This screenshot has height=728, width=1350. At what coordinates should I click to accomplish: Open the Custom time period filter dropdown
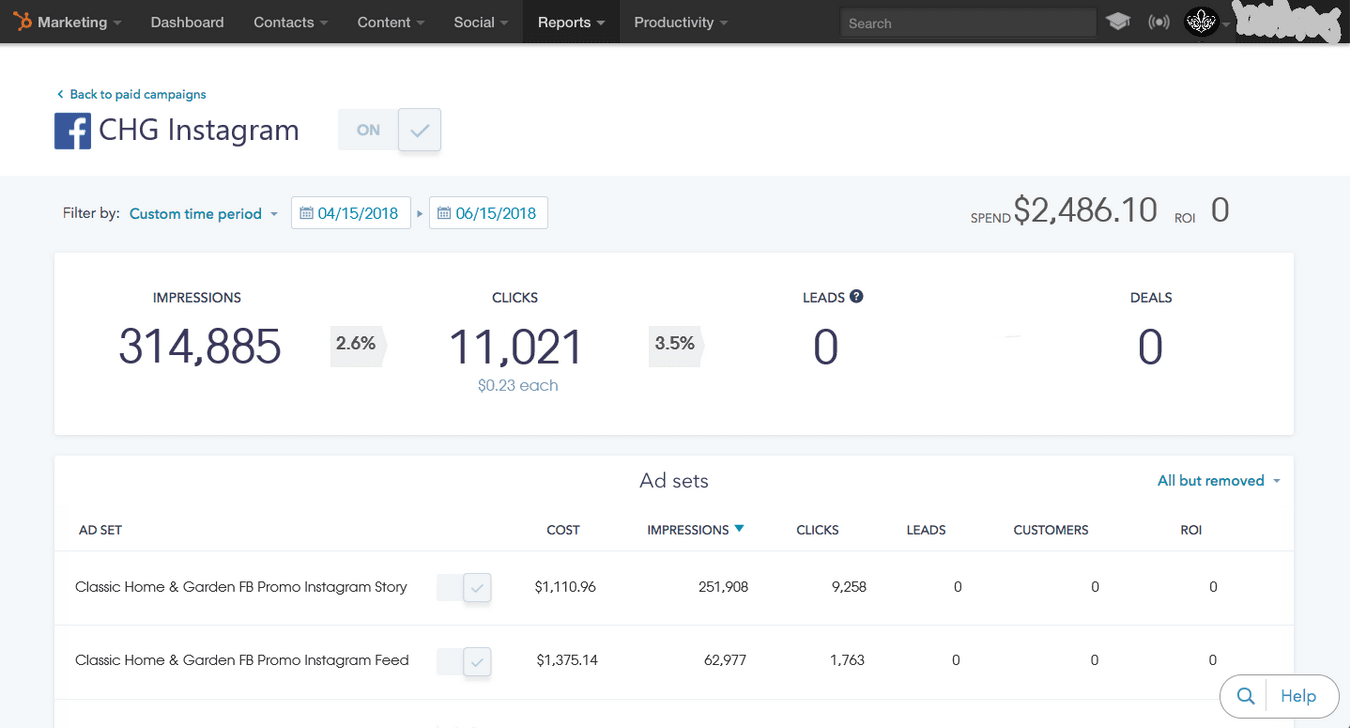204,213
